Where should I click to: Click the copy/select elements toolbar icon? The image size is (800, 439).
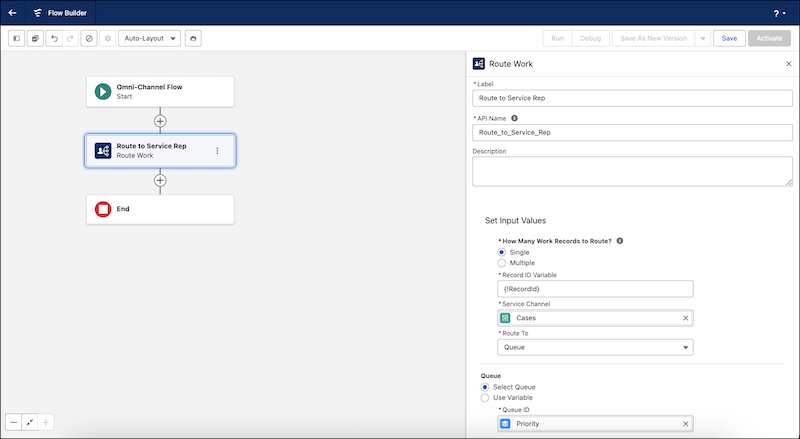click(x=35, y=38)
